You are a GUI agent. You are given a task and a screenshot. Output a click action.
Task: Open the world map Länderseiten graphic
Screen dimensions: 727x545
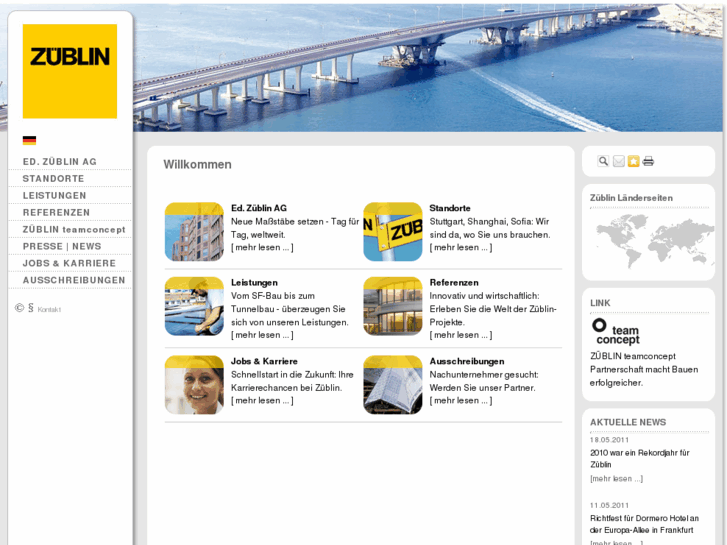click(654, 242)
